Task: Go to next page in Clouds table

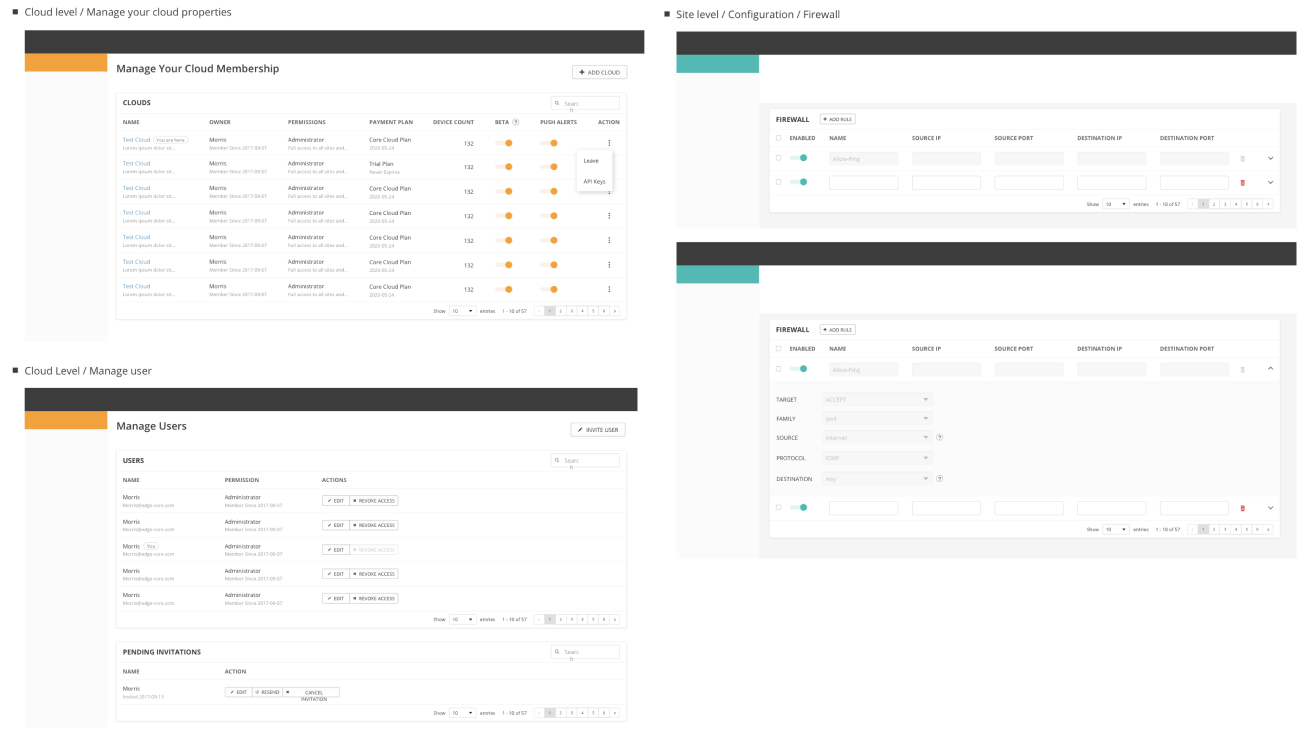Action: [x=615, y=311]
